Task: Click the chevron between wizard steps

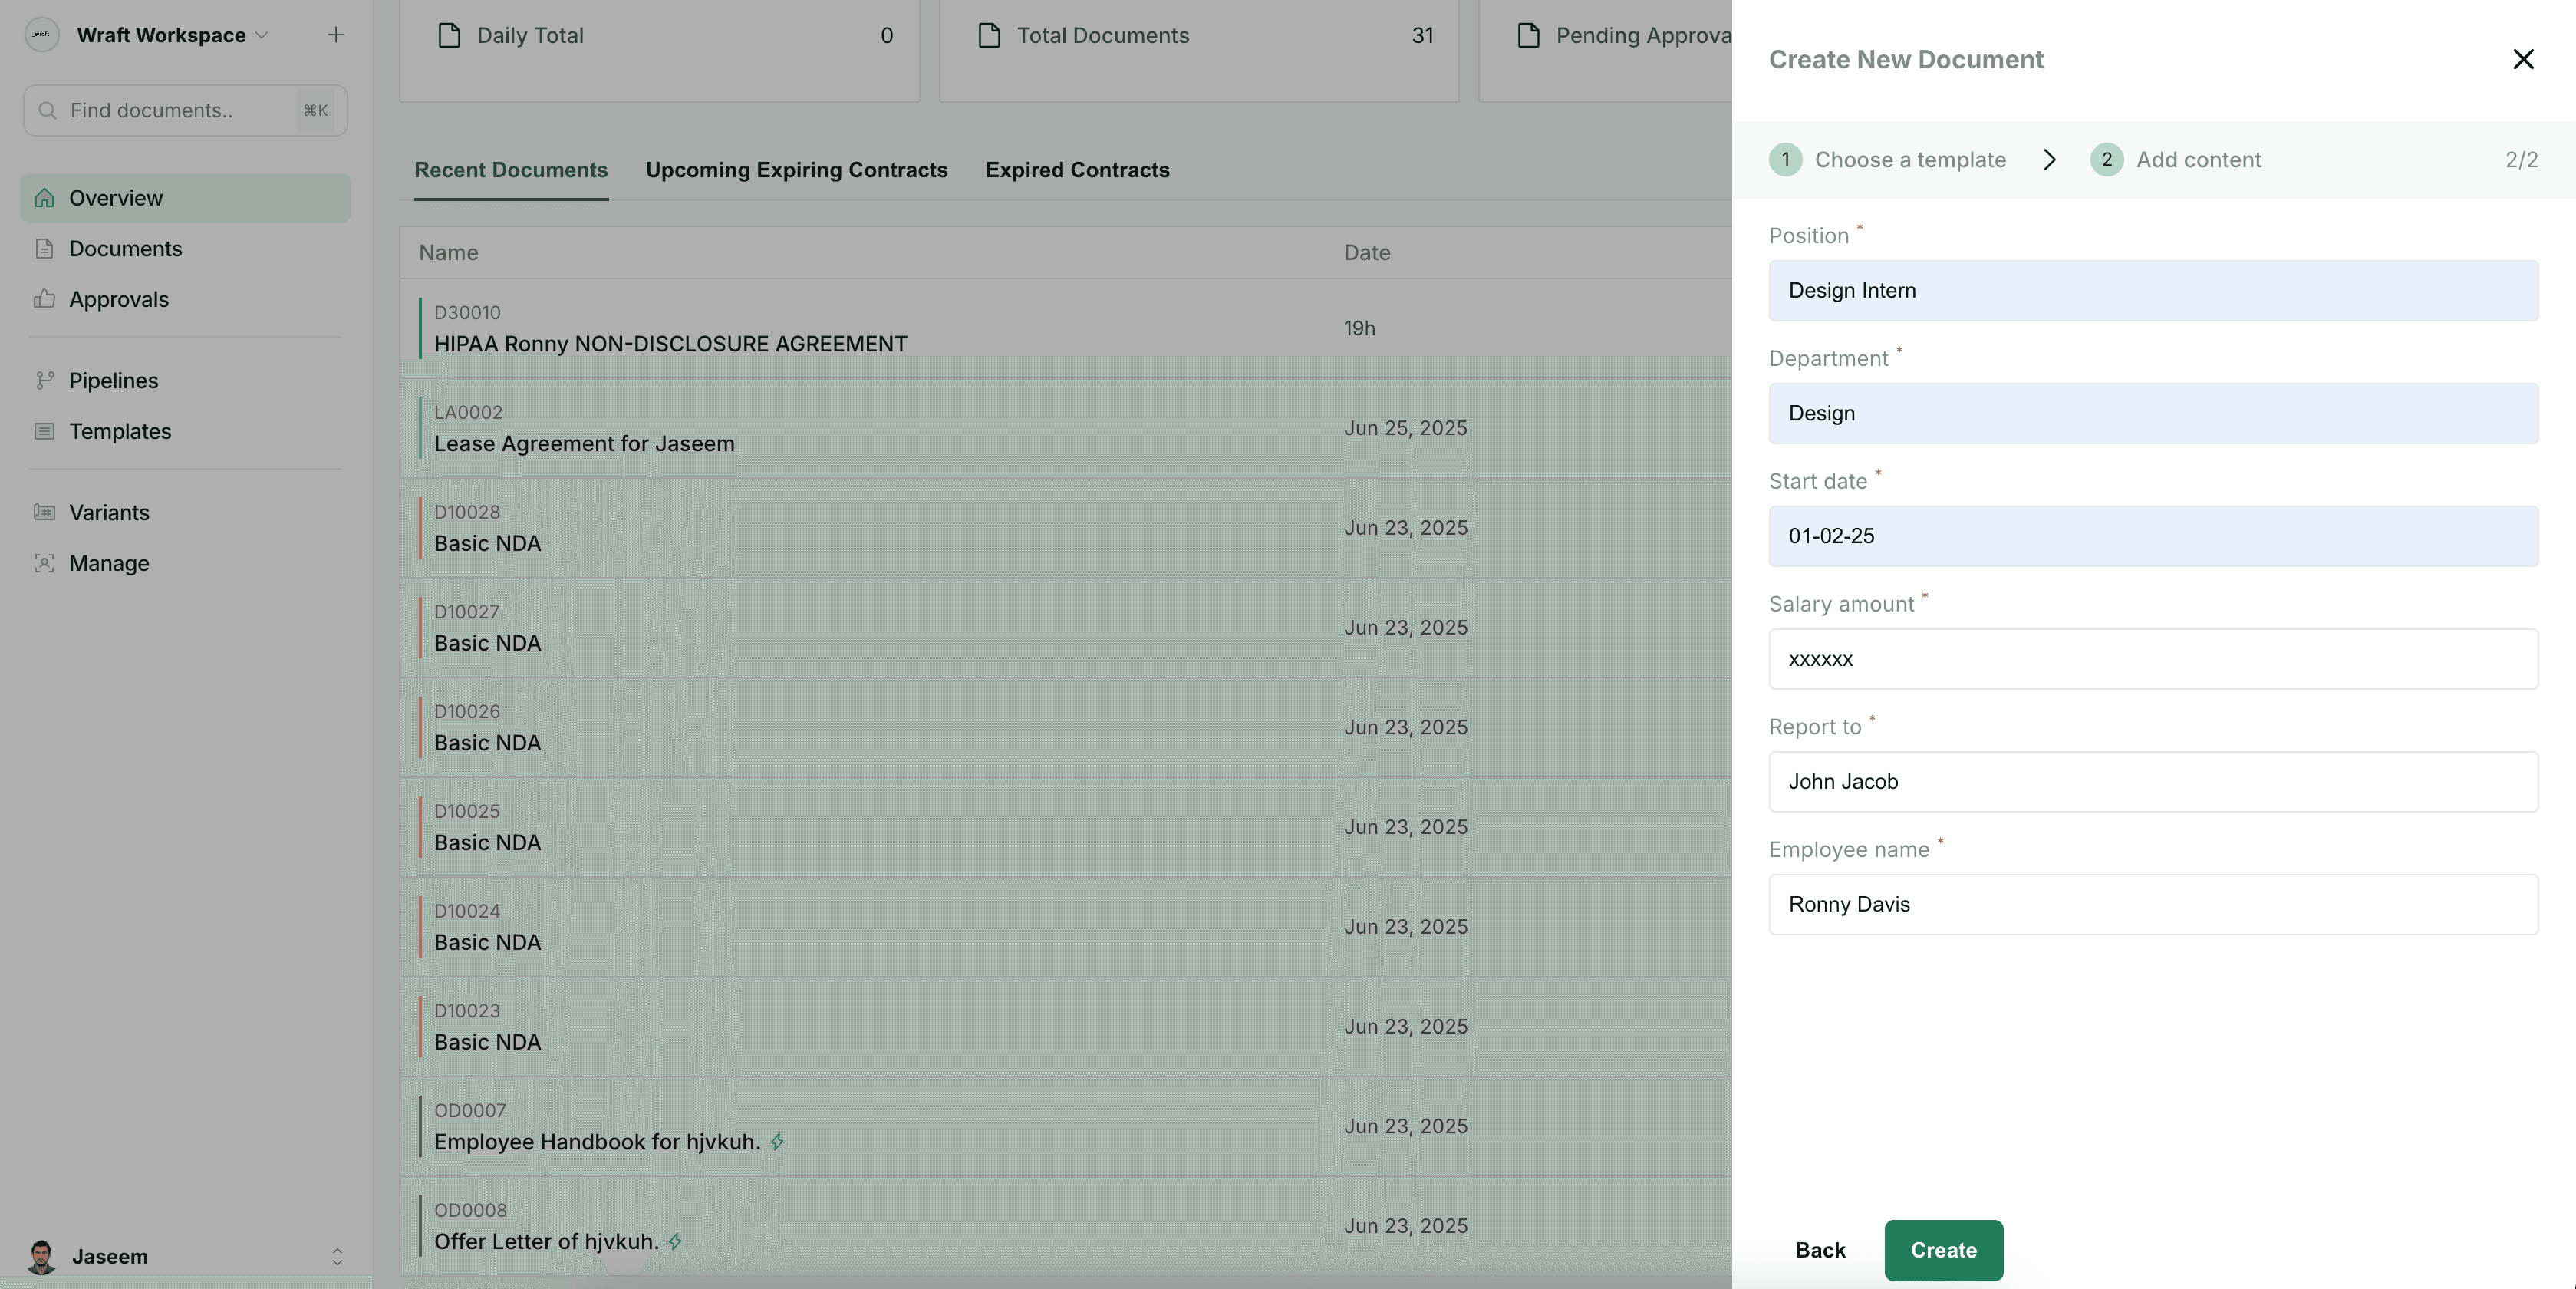Action: (x=2049, y=160)
